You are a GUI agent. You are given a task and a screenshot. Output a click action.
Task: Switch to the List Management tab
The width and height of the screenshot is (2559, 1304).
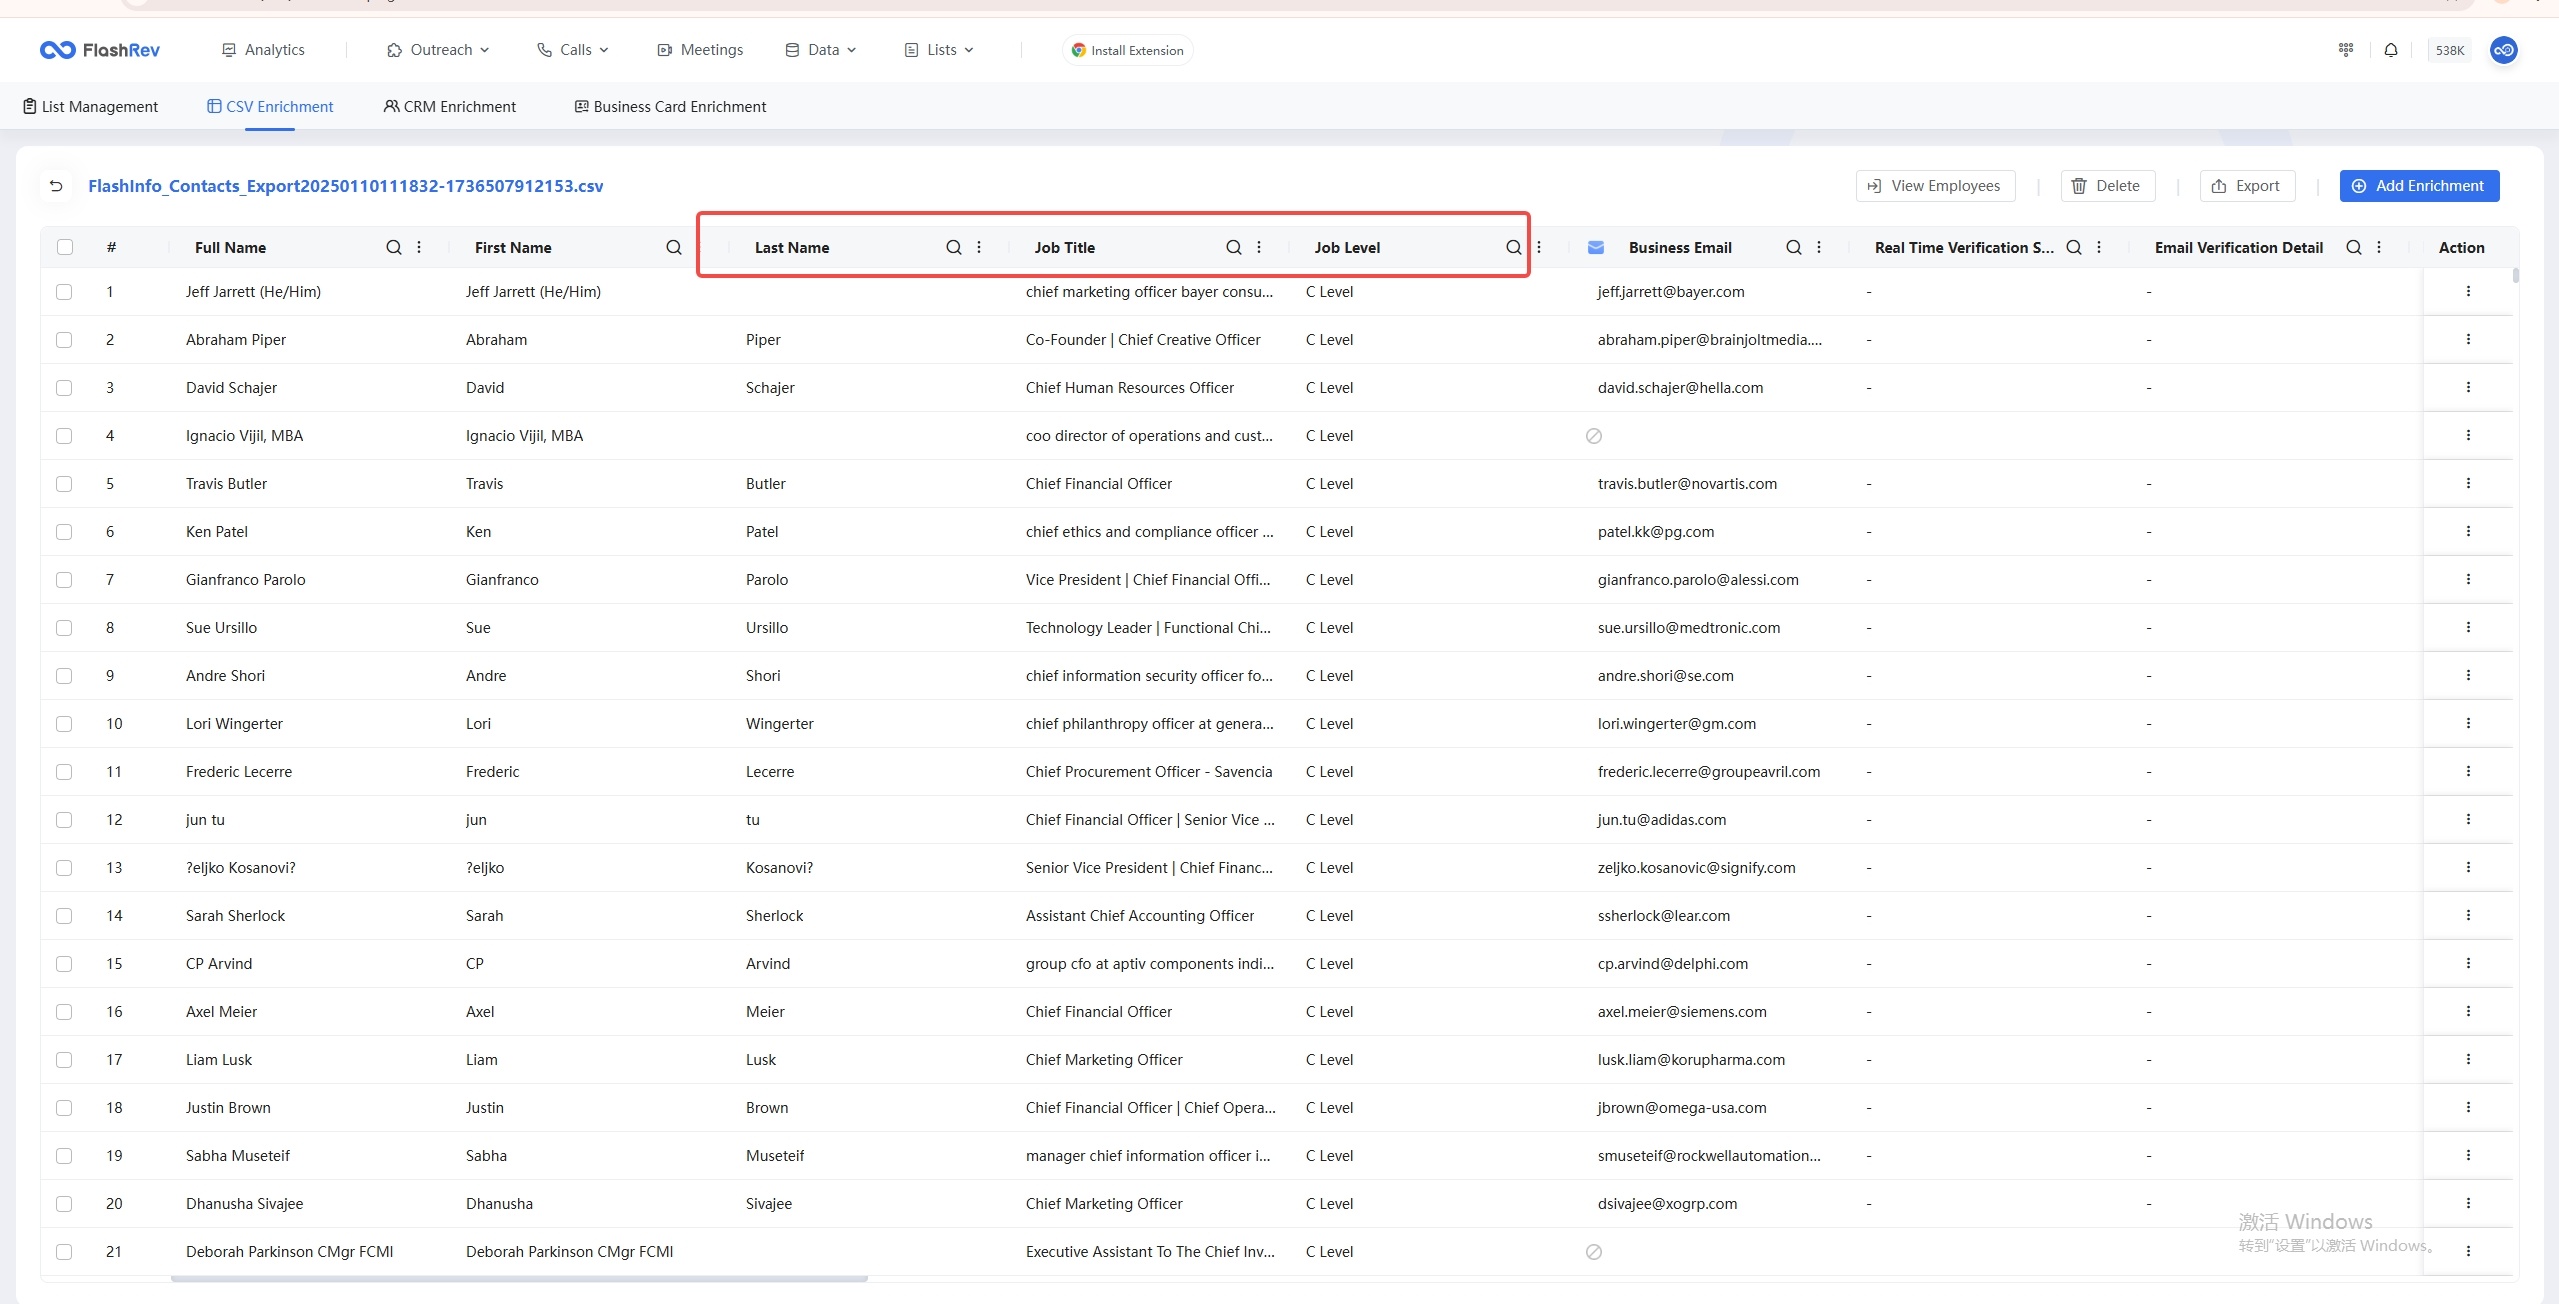[90, 107]
